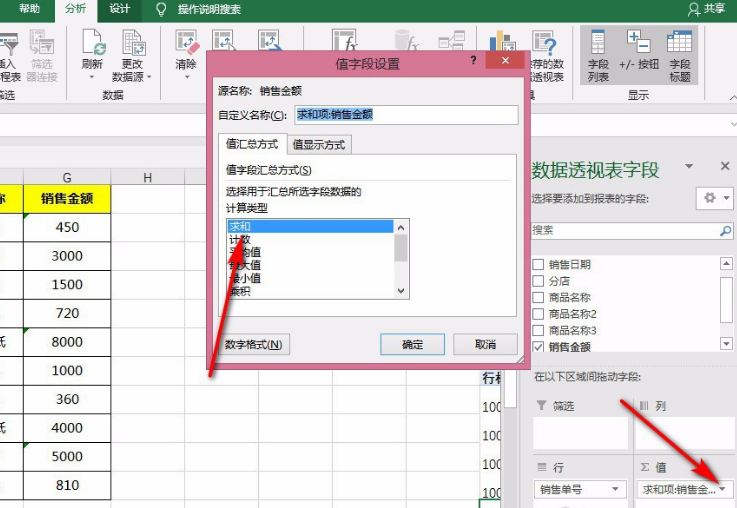Click the cell containing 450
737x508 pixels.
[x=67, y=227]
